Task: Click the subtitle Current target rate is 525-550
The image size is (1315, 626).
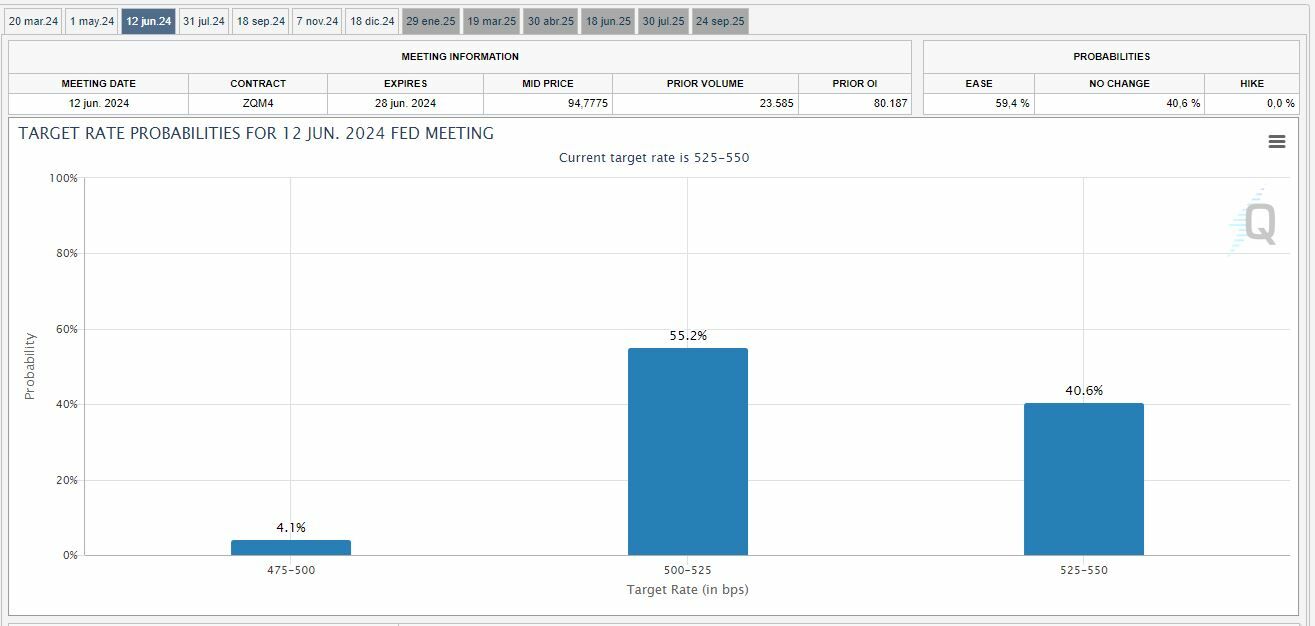Action: (x=654, y=158)
